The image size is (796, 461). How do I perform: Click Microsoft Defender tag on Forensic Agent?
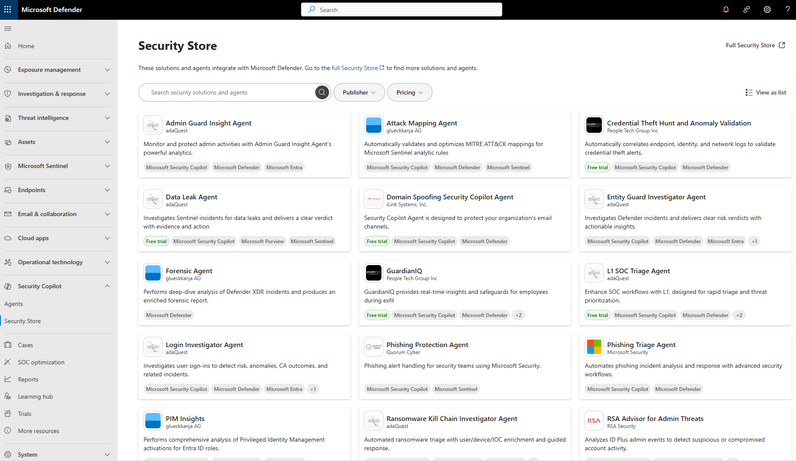tap(169, 315)
